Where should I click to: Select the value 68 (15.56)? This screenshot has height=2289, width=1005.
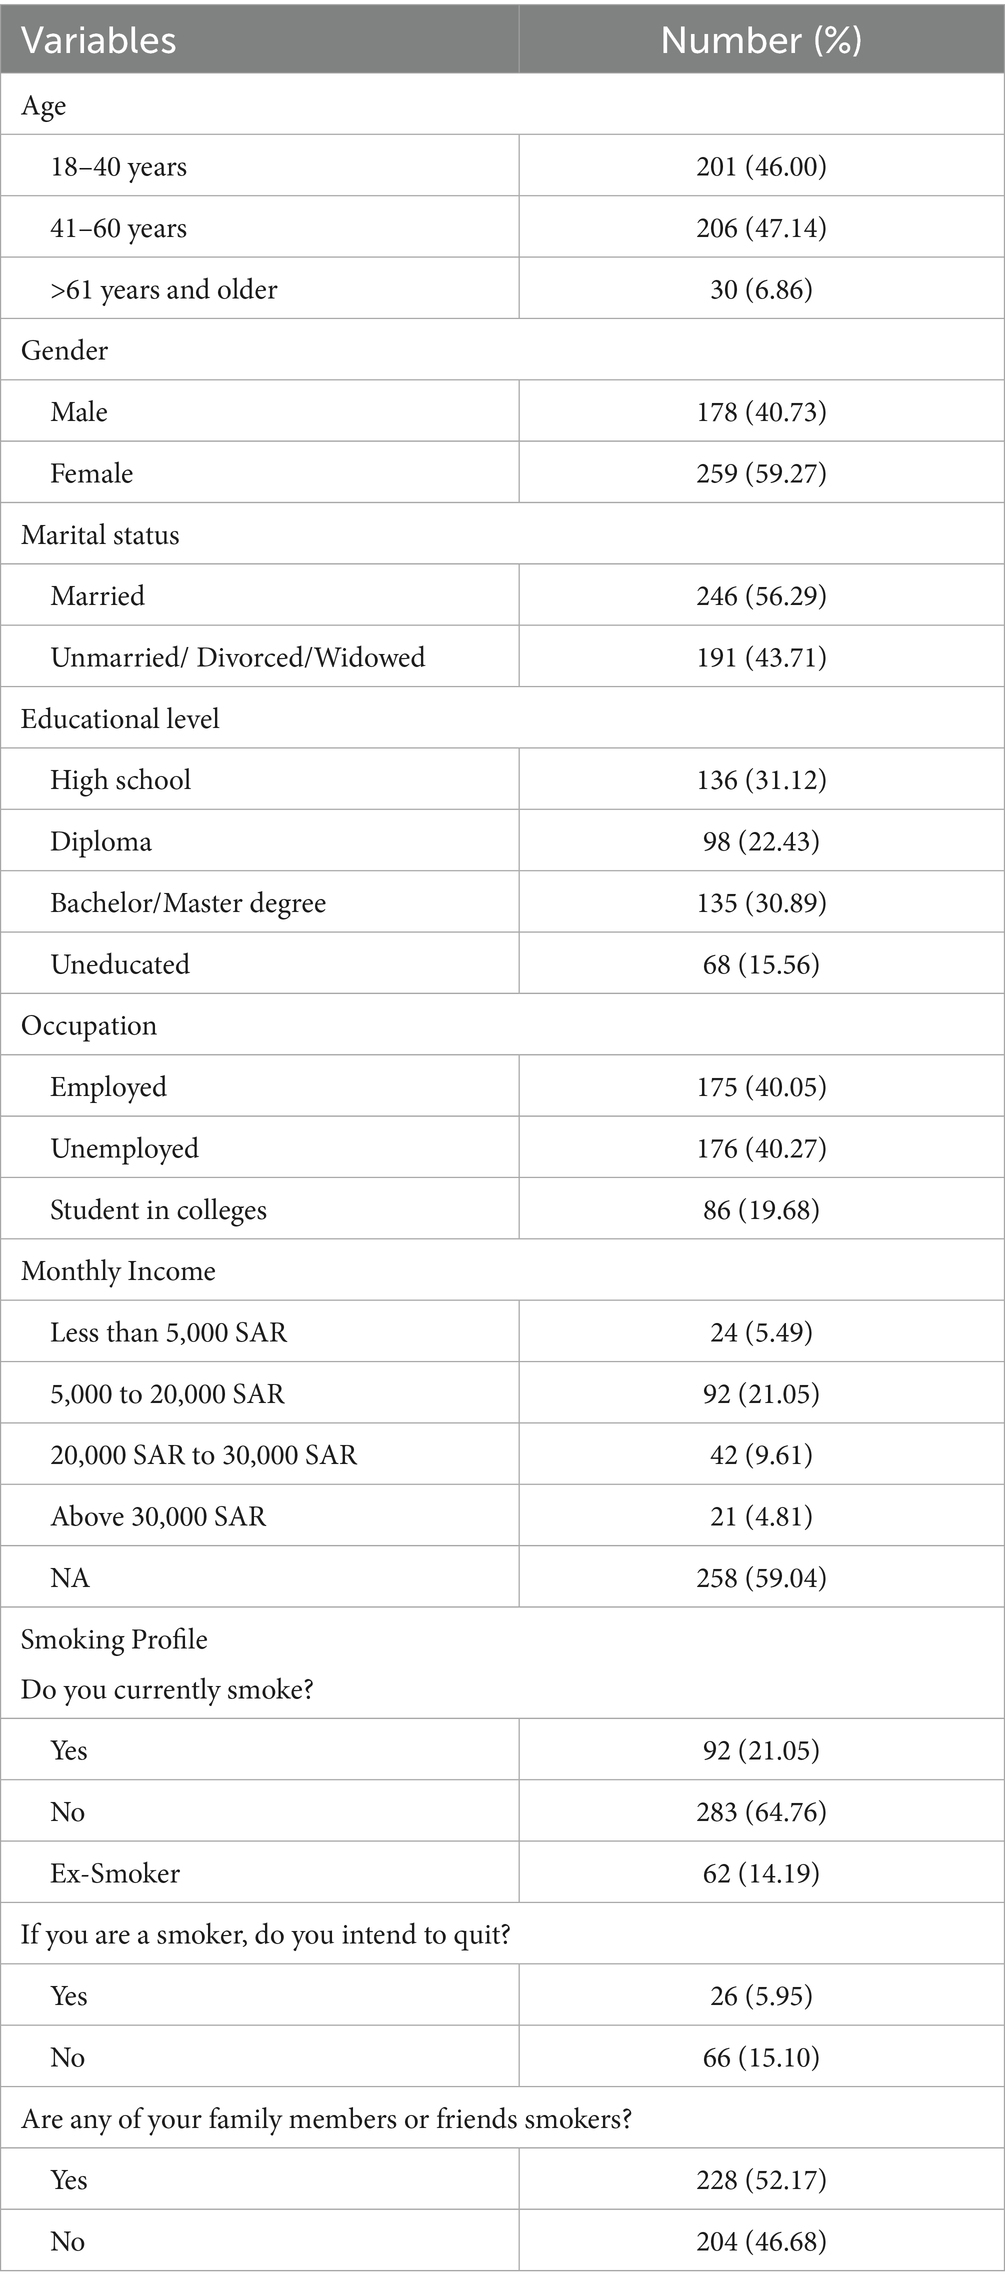click(x=761, y=964)
